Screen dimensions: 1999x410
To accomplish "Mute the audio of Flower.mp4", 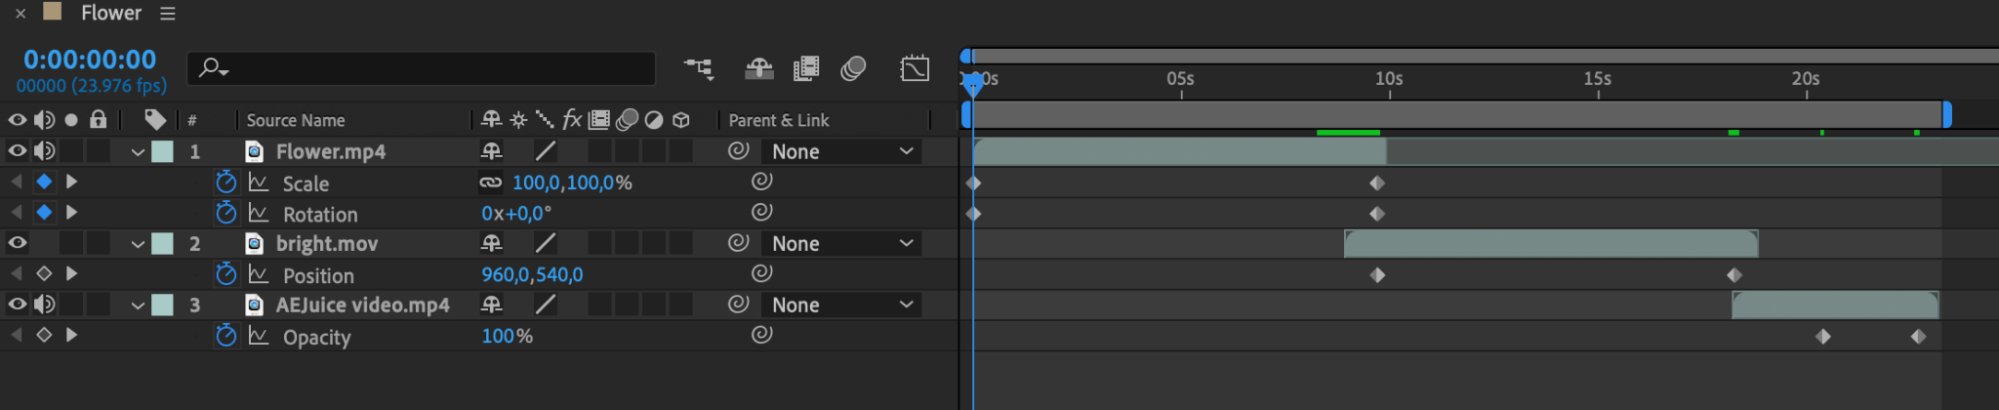I will coord(44,151).
